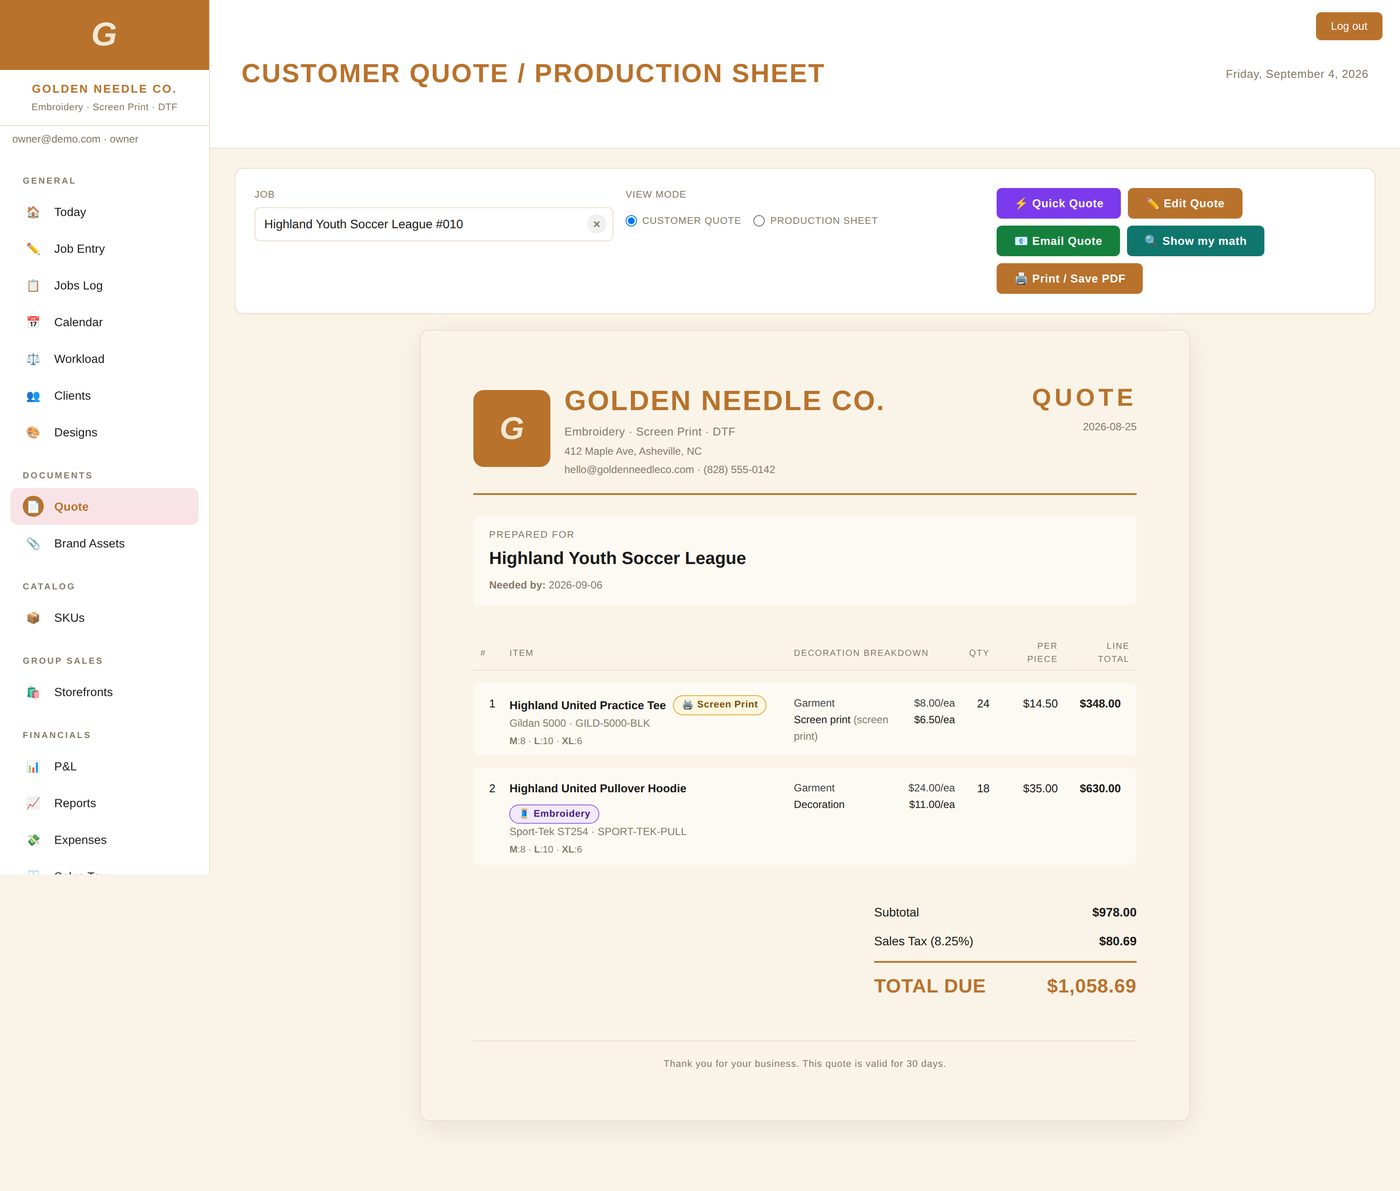Click the Screen Print badge on Practice Tee
The height and width of the screenshot is (1191, 1400).
click(720, 705)
